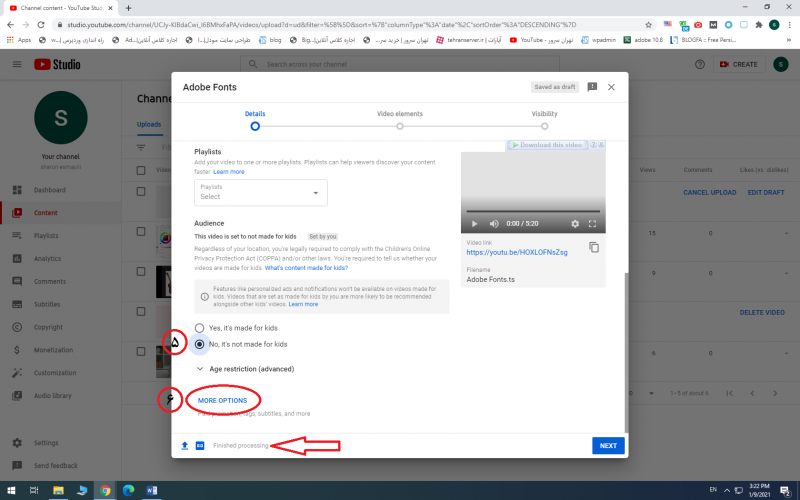Go to the Video elements step
The height and width of the screenshot is (500, 800).
(400, 126)
